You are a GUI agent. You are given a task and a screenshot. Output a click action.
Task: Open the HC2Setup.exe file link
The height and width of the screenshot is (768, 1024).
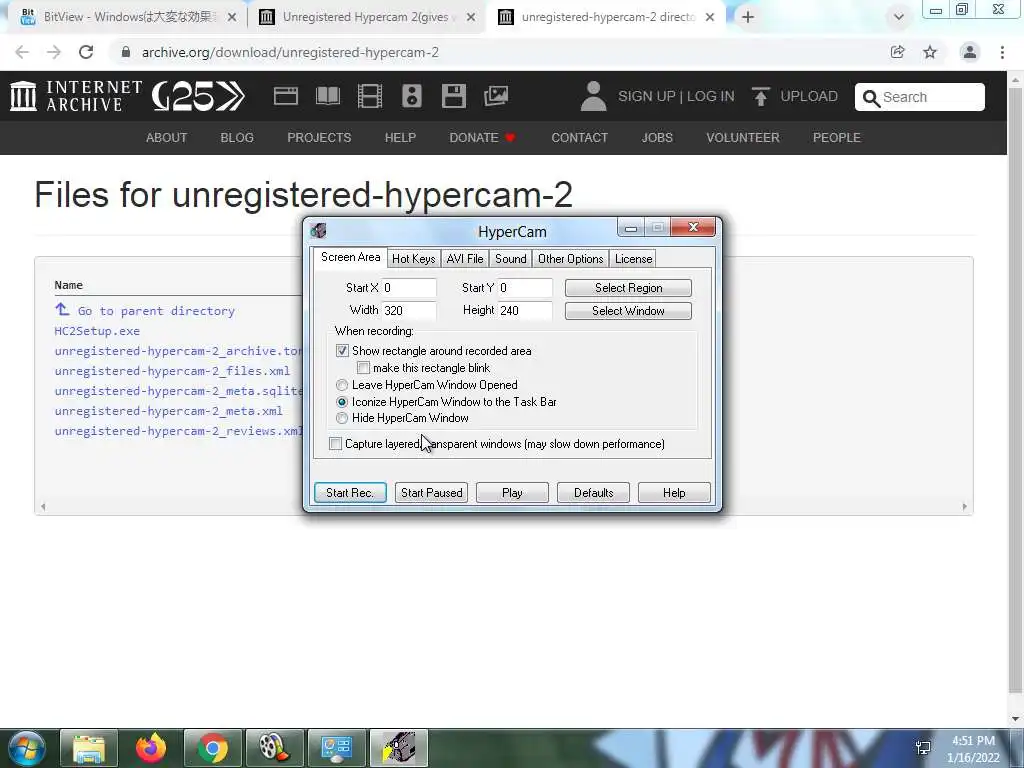click(97, 331)
